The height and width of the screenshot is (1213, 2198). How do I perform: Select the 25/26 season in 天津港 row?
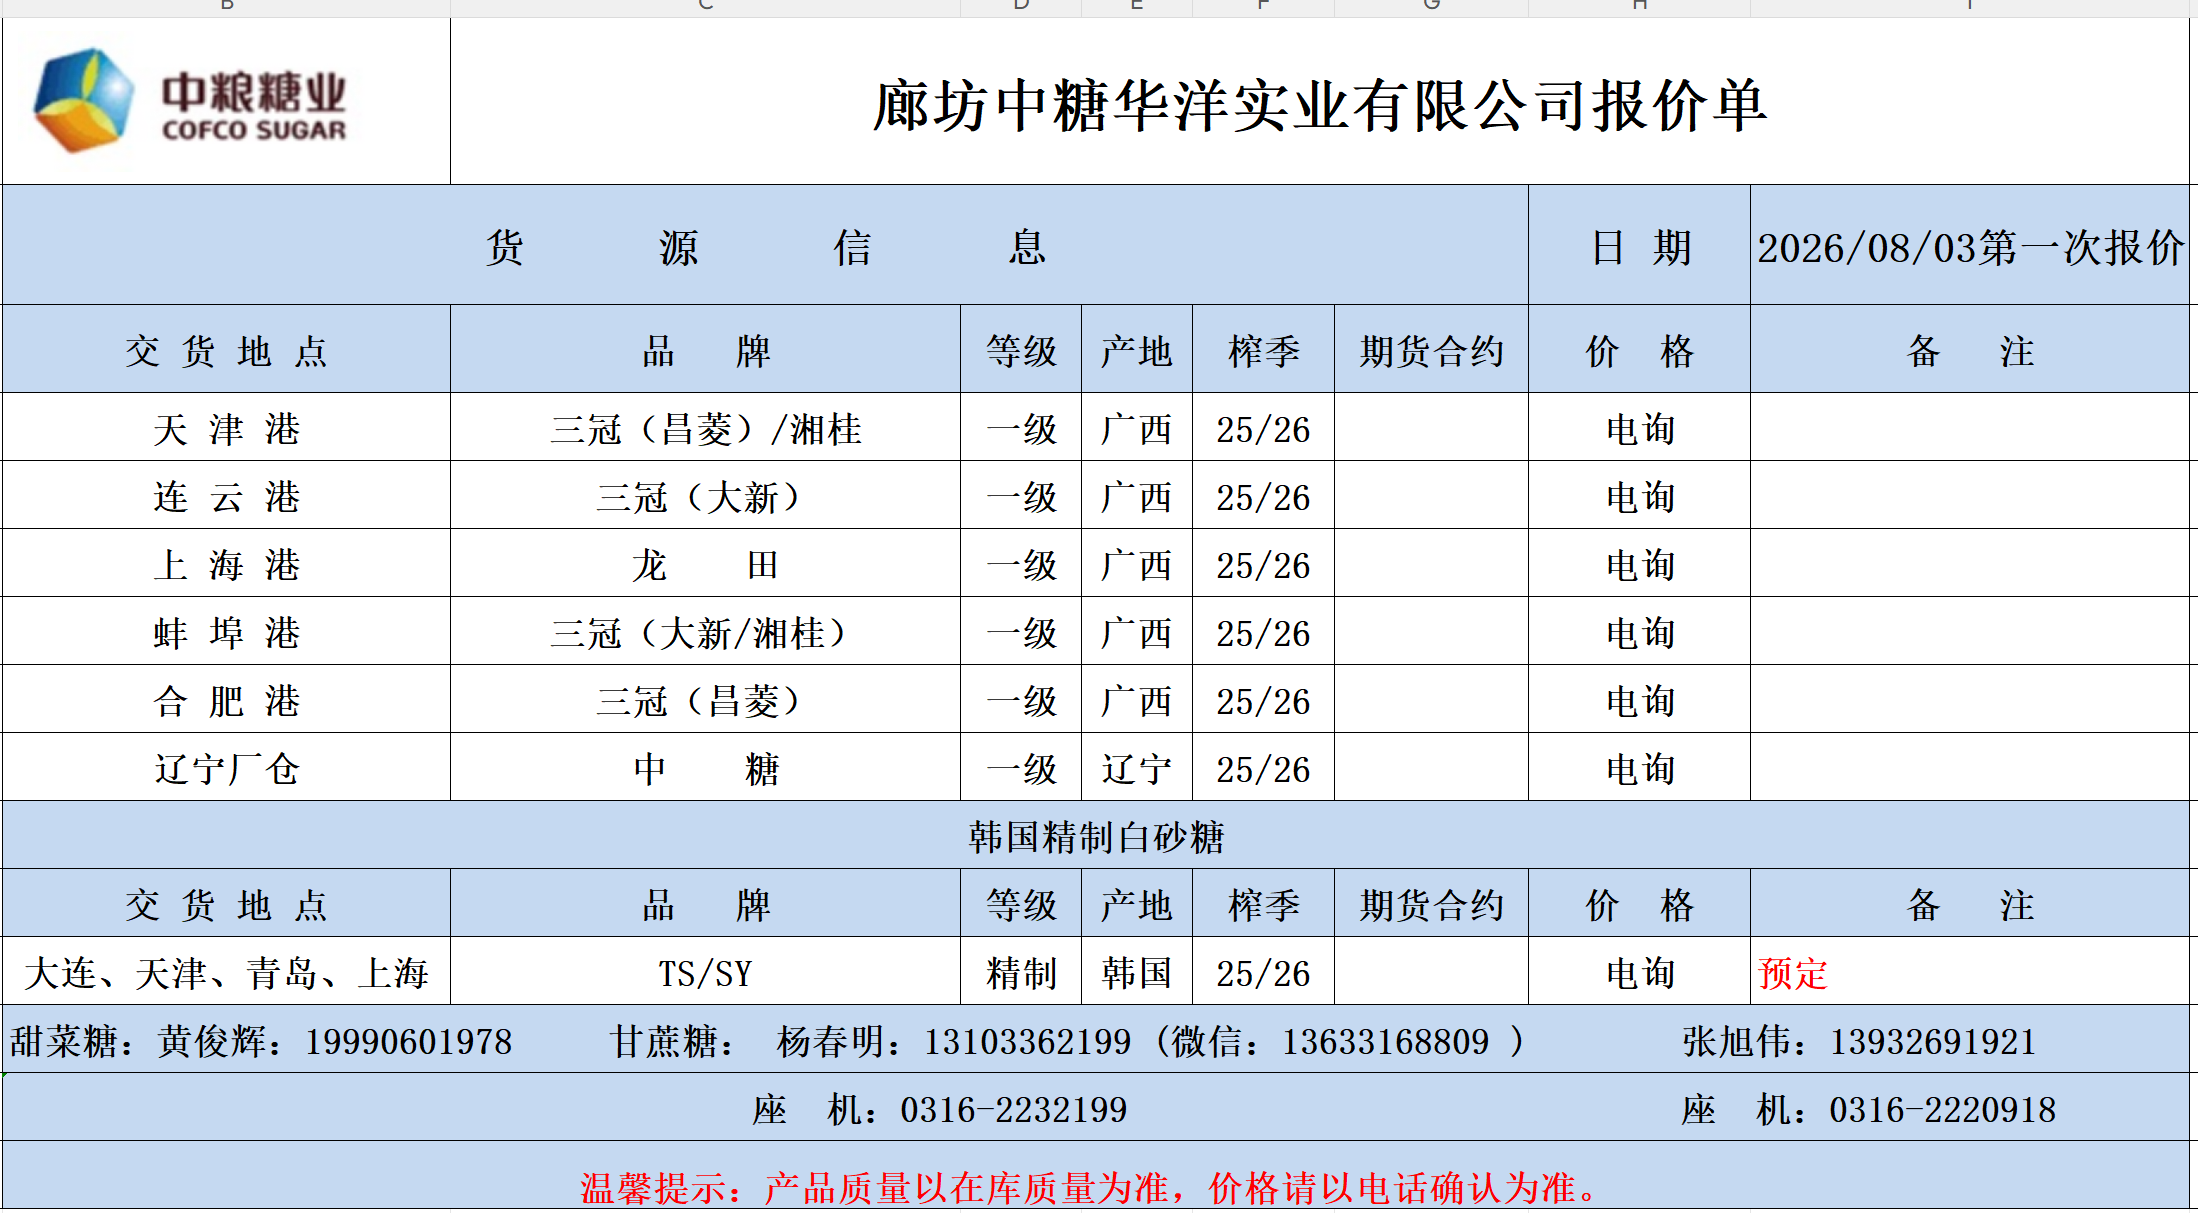(1263, 428)
